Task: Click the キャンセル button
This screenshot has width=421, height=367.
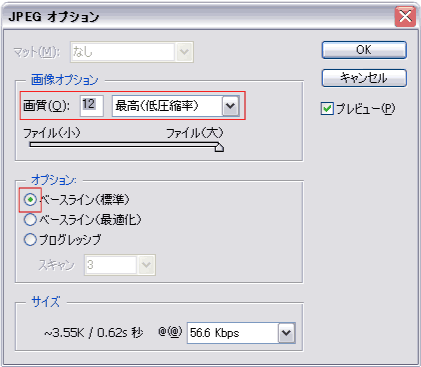Action: click(x=364, y=78)
